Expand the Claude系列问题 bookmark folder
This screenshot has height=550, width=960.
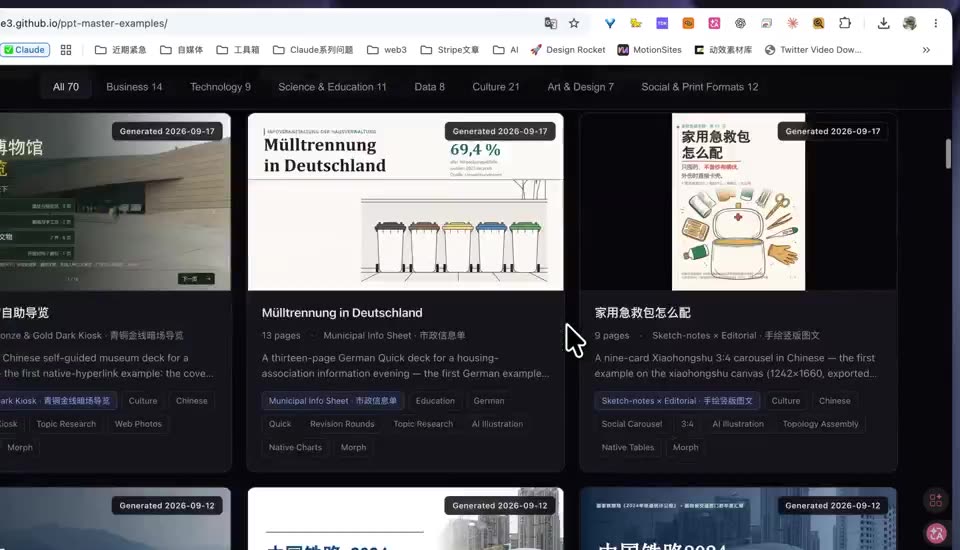pos(313,50)
